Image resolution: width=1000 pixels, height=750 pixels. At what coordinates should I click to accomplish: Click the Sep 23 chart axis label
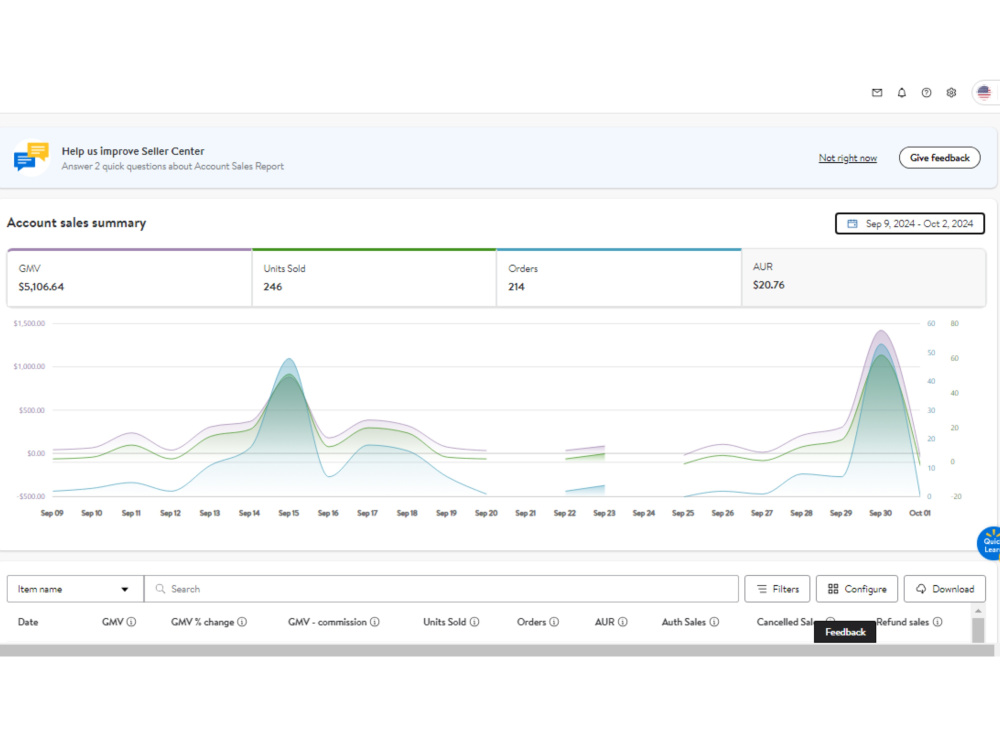tap(604, 513)
